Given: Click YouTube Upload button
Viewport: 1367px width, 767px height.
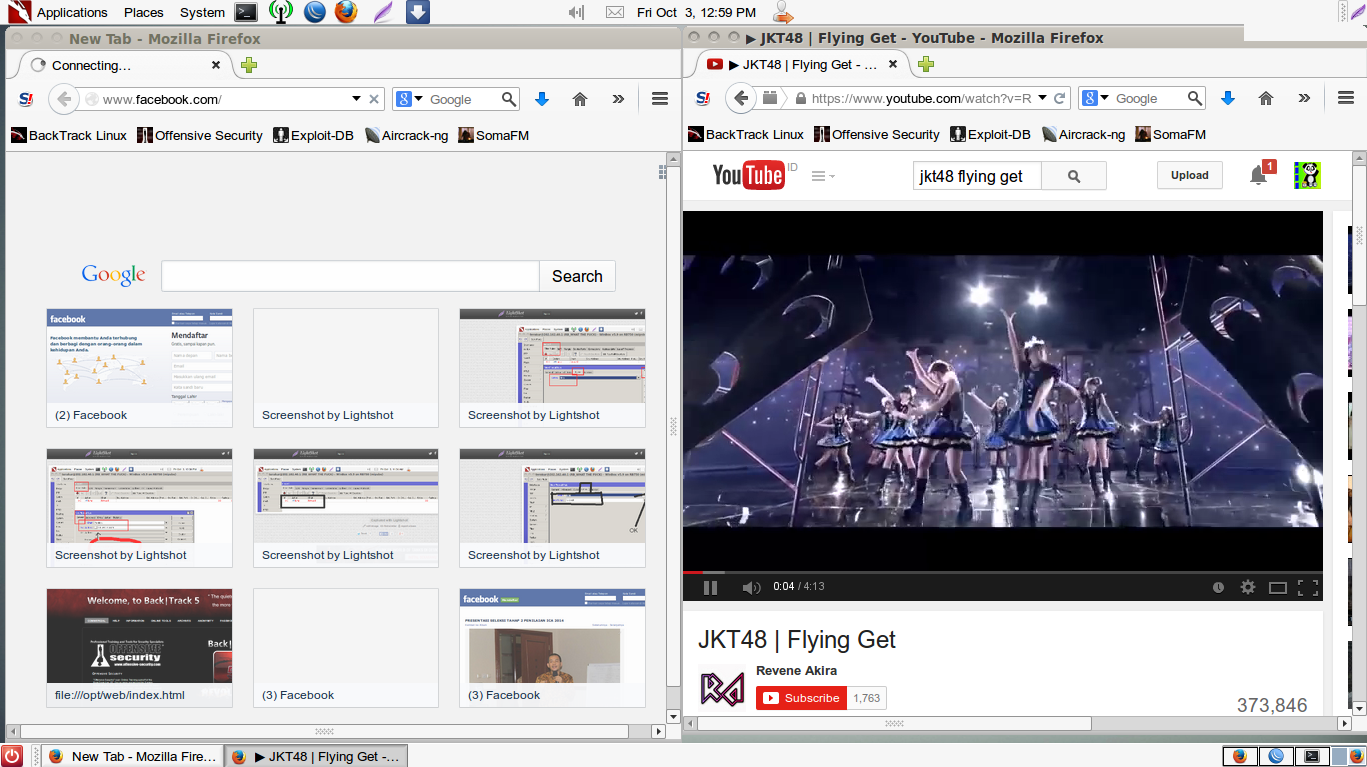Looking at the screenshot, I should 1190,175.
